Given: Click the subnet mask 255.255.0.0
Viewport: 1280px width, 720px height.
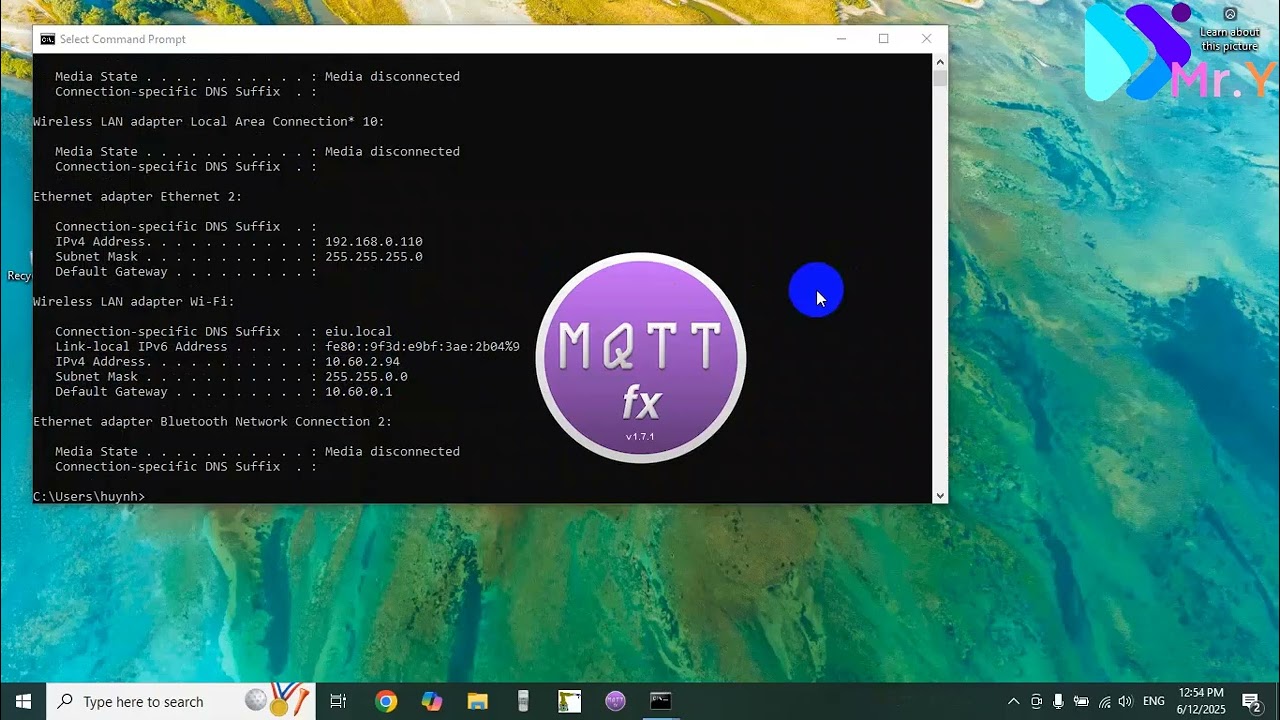Looking at the screenshot, I should pyautogui.click(x=366, y=377).
